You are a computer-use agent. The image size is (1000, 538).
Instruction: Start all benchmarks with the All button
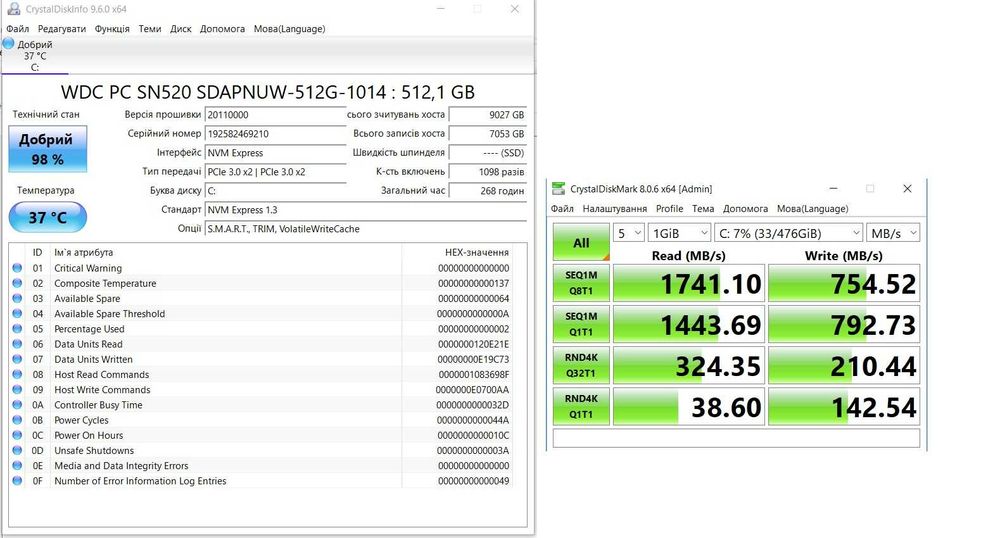(581, 242)
